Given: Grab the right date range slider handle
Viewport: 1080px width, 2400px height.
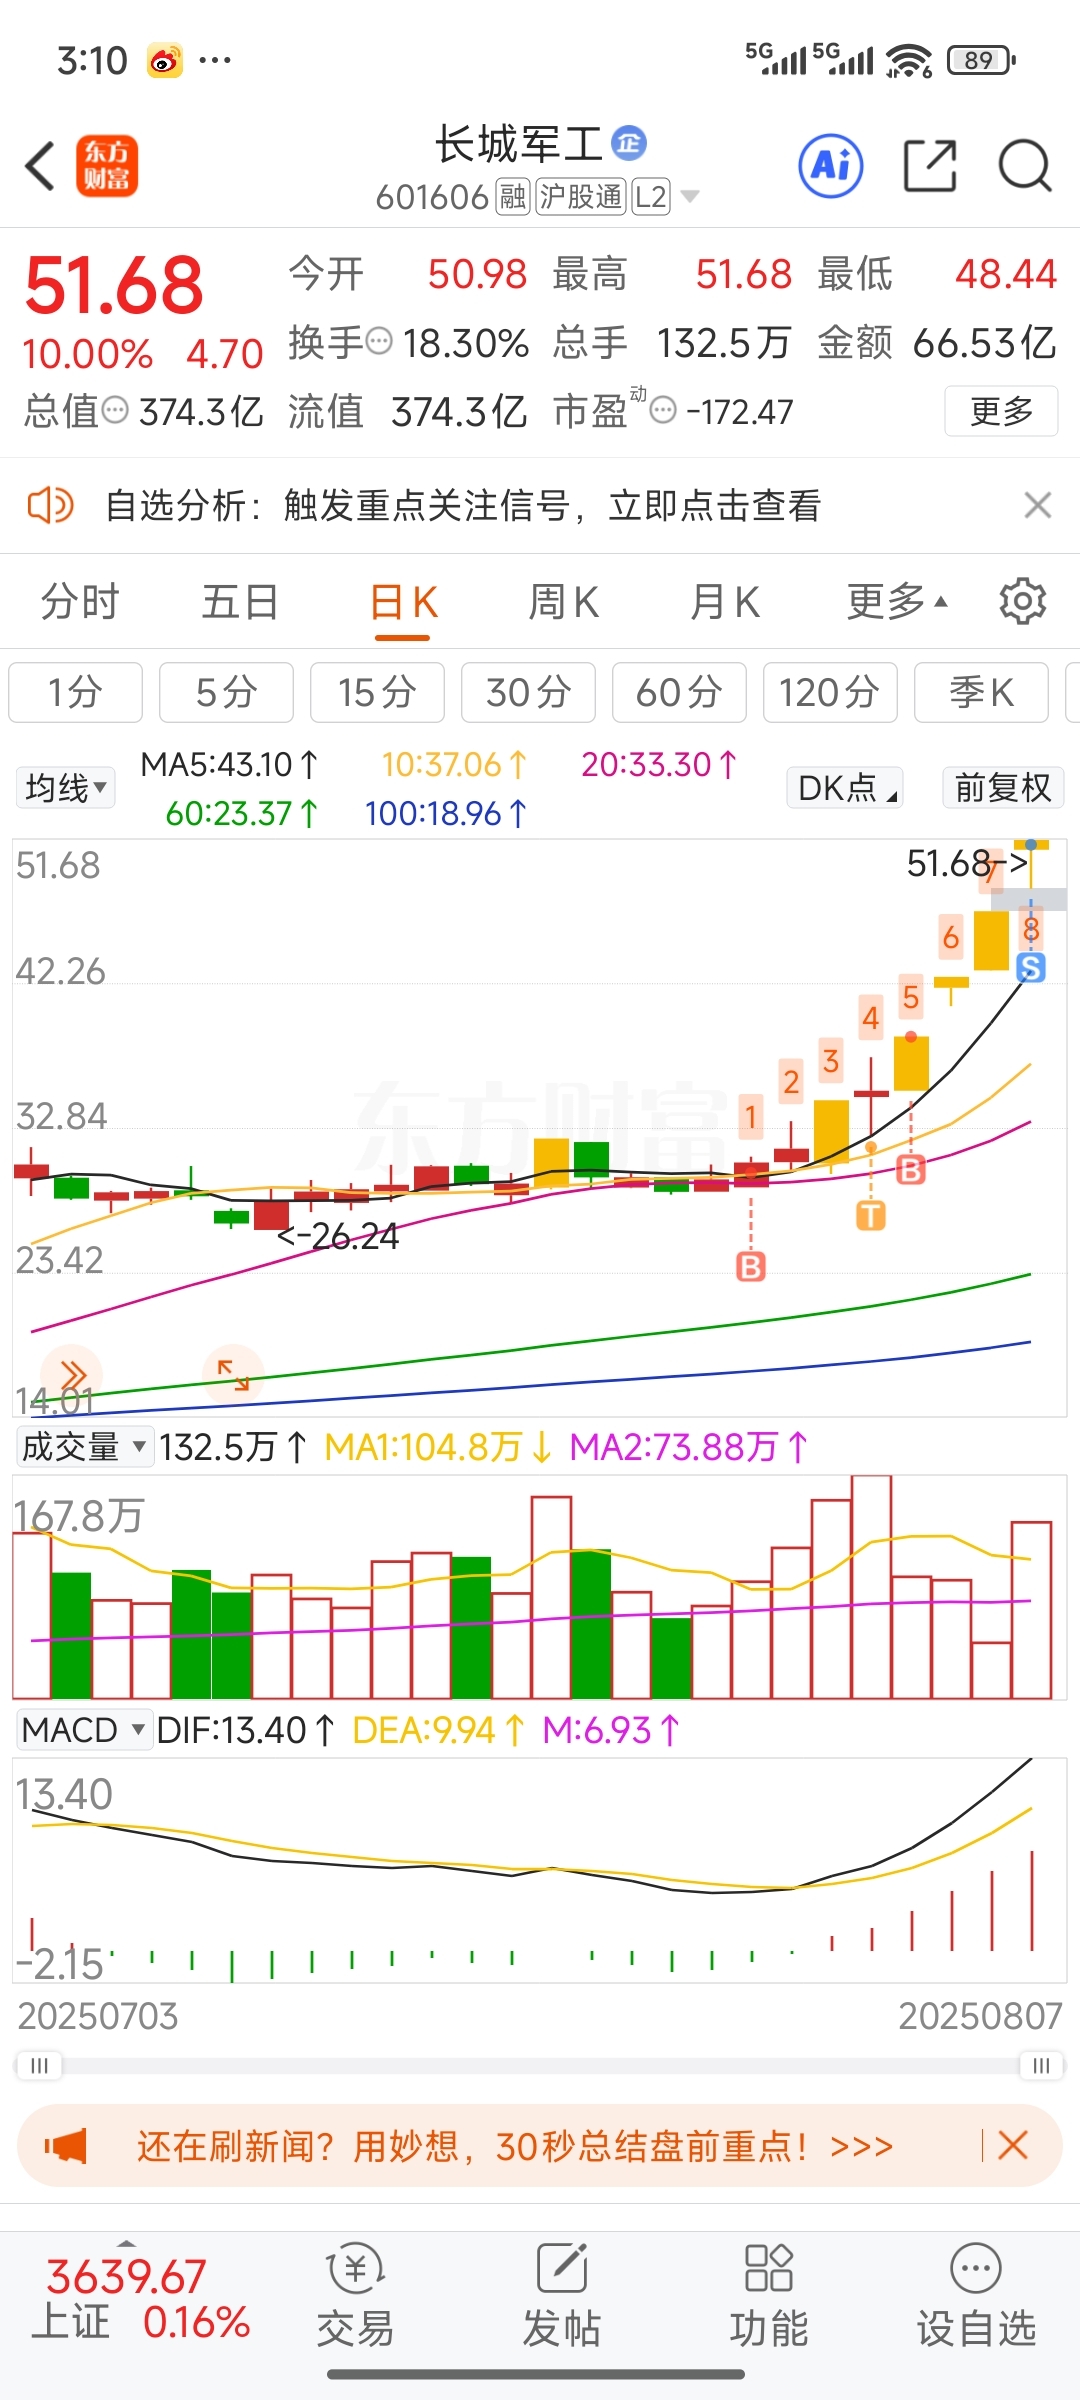Looking at the screenshot, I should coord(1041,2066).
